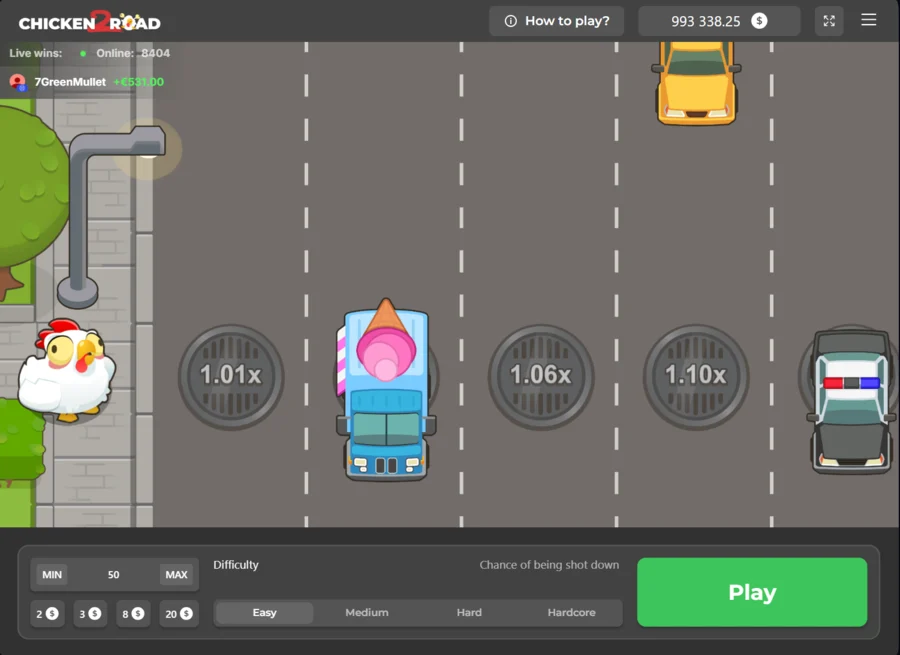Screen dimensions: 900x655
Task: Choose the 20 dollar quick bet
Action: pyautogui.click(x=179, y=614)
